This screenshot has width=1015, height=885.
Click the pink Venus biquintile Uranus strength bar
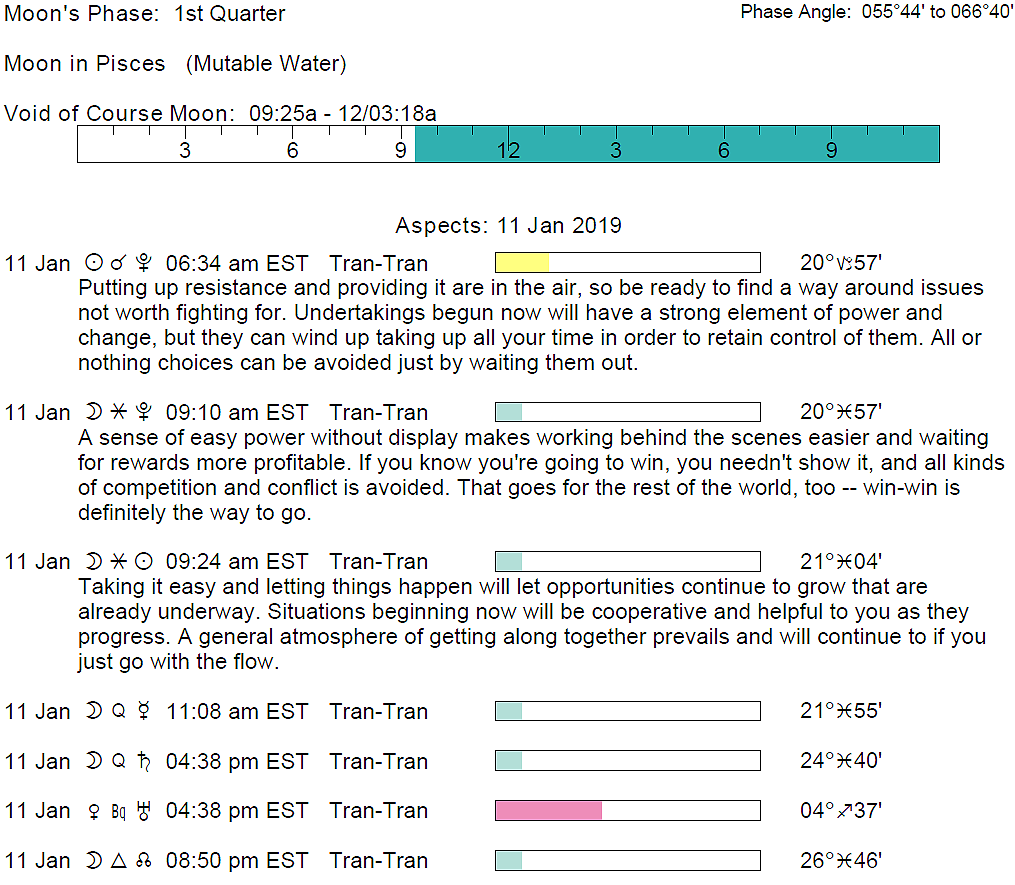(x=549, y=810)
